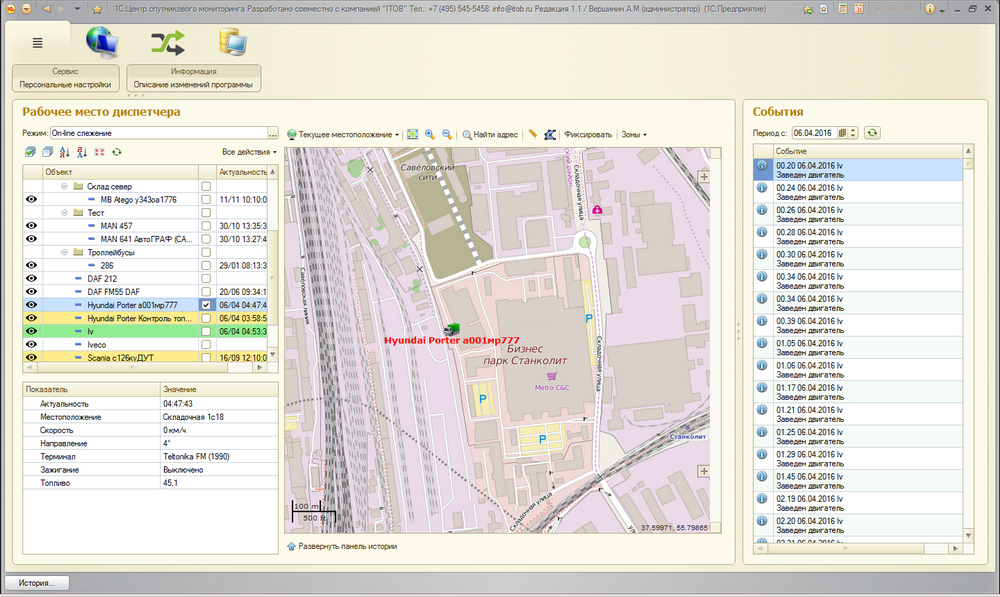Refresh the events list
This screenshot has width=1000, height=597.
click(x=872, y=133)
